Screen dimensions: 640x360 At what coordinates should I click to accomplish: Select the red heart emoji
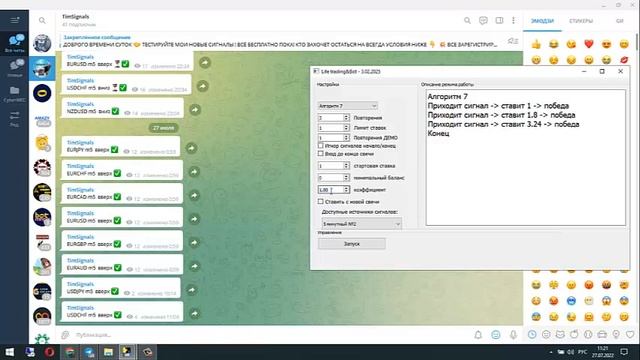[589, 44]
